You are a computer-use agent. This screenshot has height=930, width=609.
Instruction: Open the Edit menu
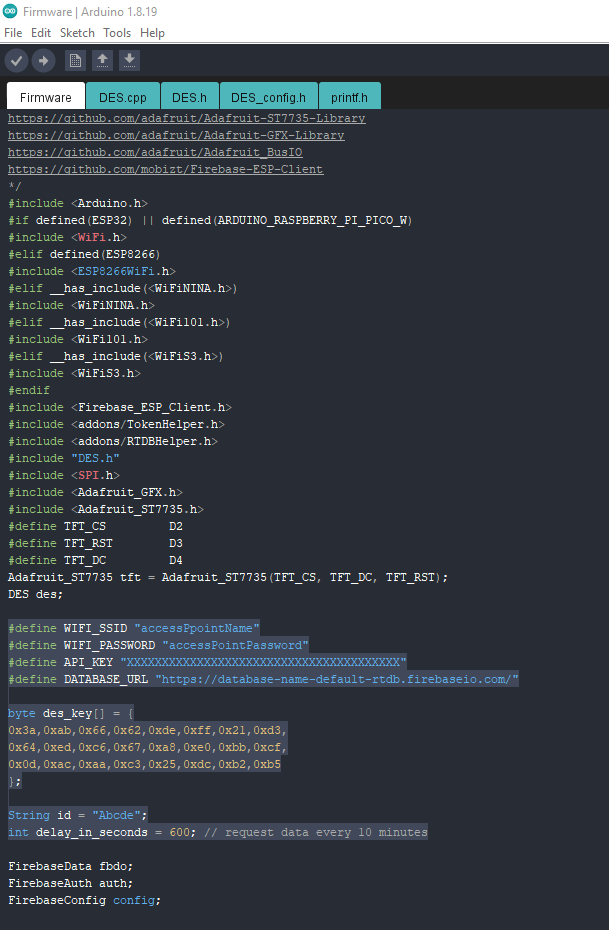[41, 33]
